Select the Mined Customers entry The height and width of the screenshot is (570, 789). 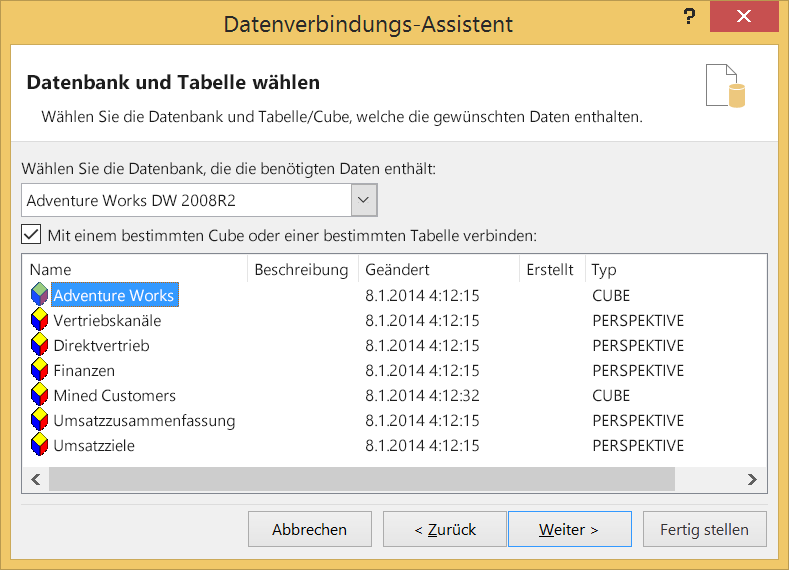pos(115,395)
